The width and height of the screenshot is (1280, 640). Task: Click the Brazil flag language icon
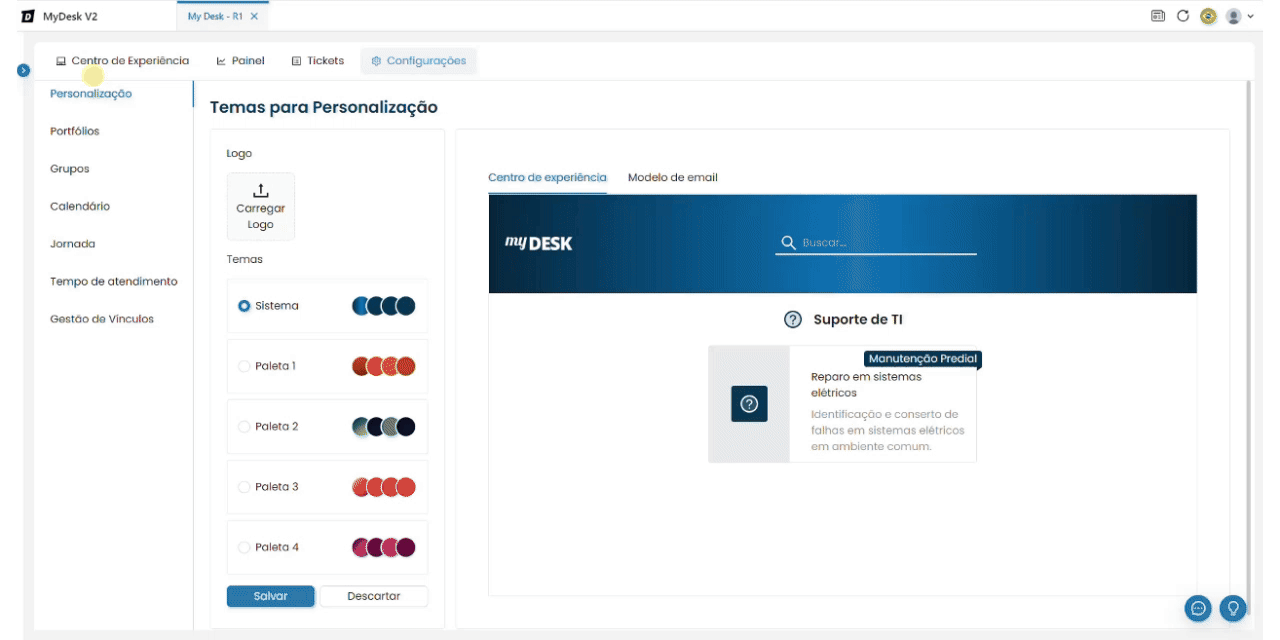pyautogui.click(x=1208, y=16)
